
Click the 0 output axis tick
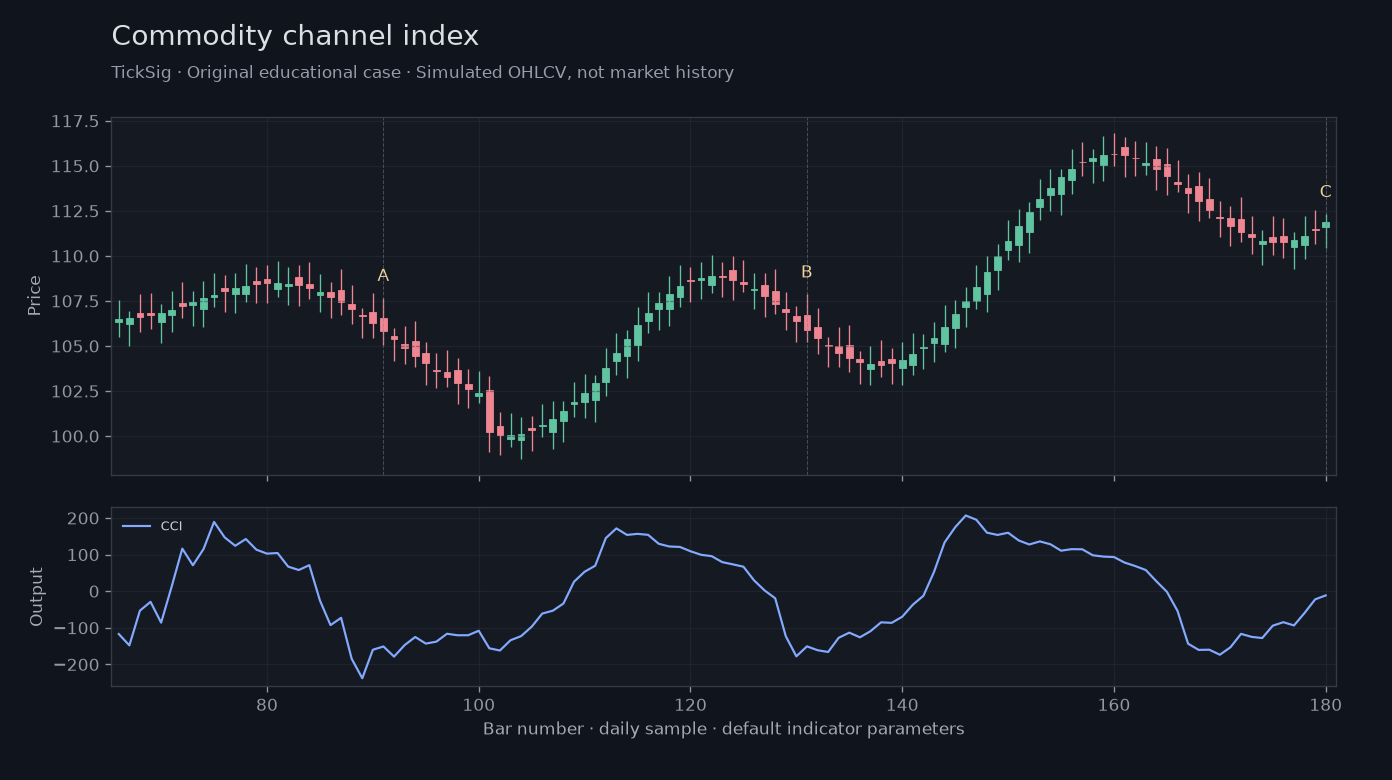click(x=94, y=592)
